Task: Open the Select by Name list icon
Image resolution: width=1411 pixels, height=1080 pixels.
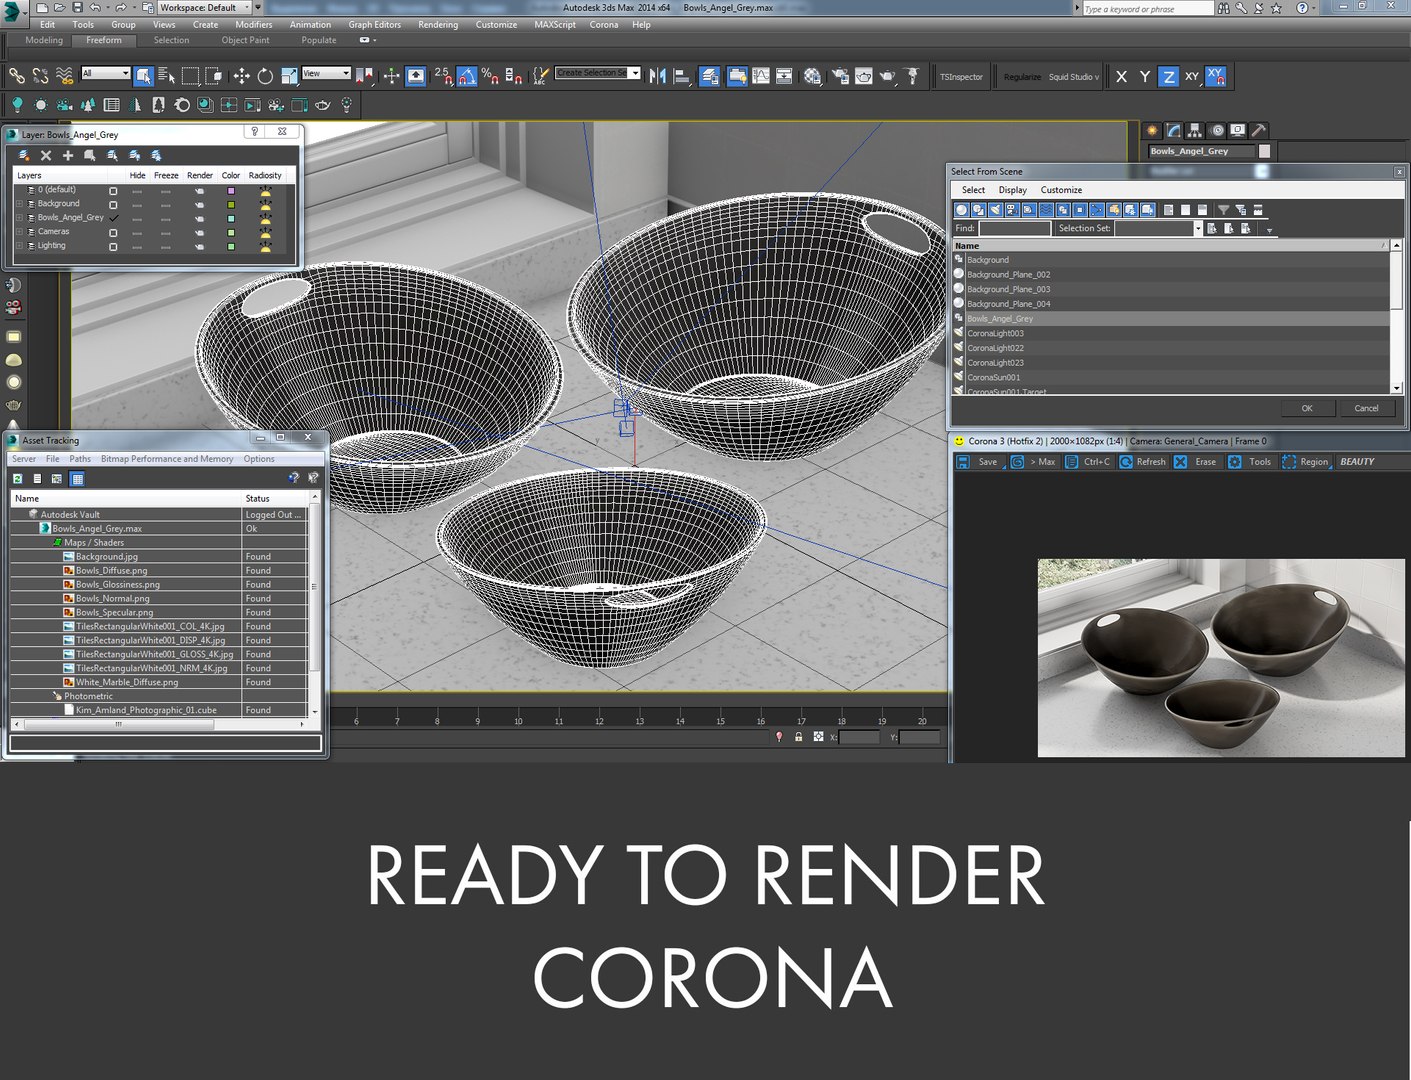Action: point(166,76)
